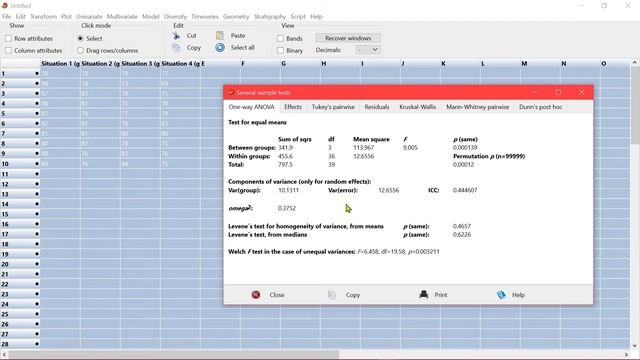Viewport: 640px width, 360px height.
Task: Click the p (same) value 0.000139
Action: 465,148
